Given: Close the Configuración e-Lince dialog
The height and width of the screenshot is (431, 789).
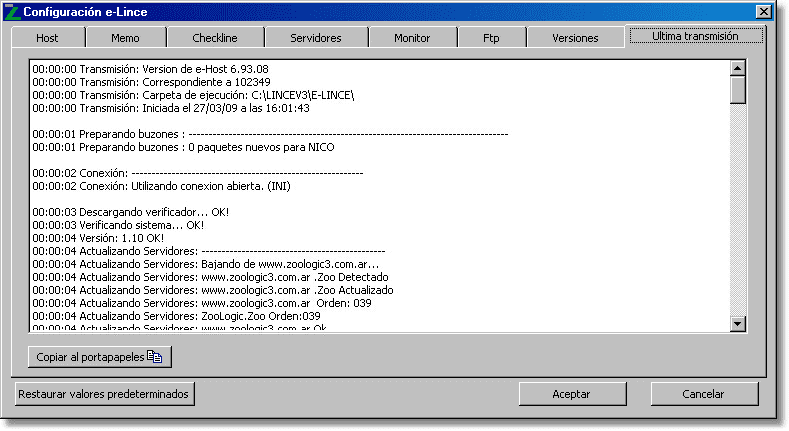Looking at the screenshot, I should (763, 12).
